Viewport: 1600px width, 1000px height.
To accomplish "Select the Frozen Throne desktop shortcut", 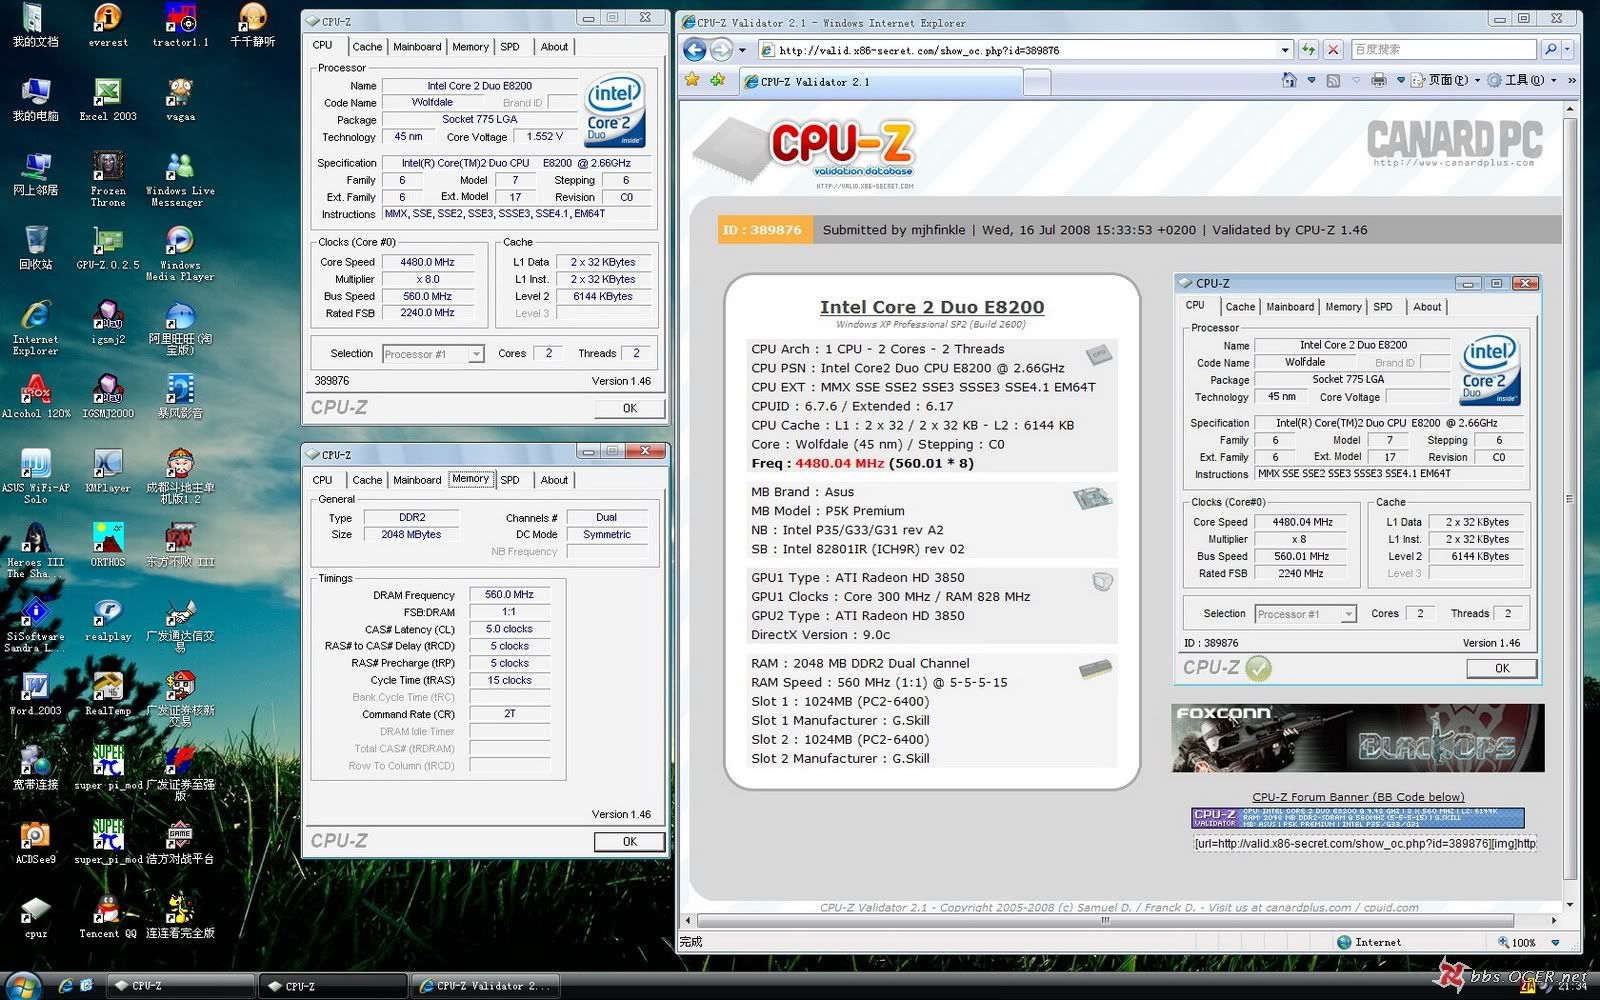I will click(x=108, y=179).
